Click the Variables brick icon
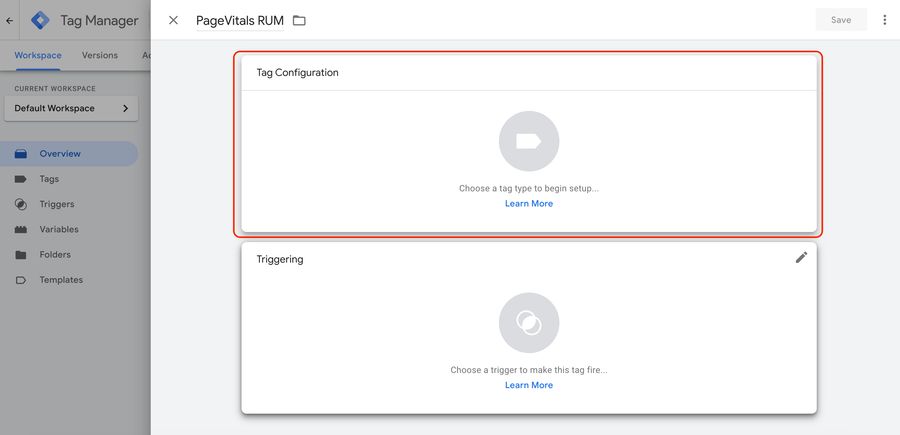 click(21, 230)
